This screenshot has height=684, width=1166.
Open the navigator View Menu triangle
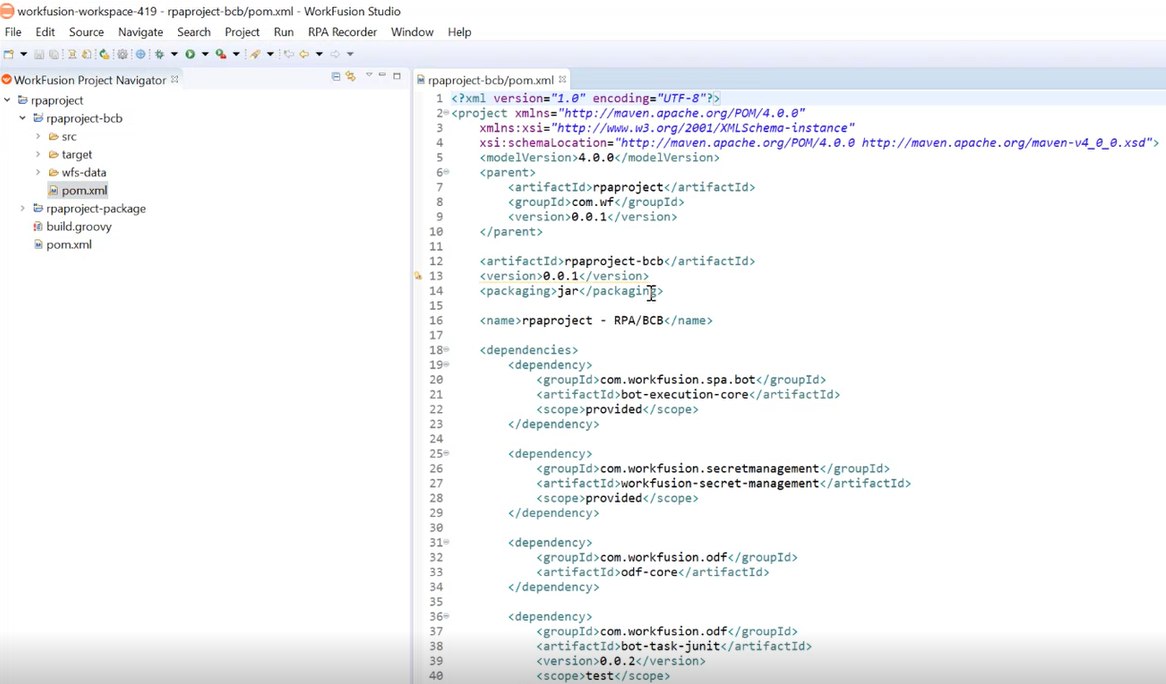(369, 75)
